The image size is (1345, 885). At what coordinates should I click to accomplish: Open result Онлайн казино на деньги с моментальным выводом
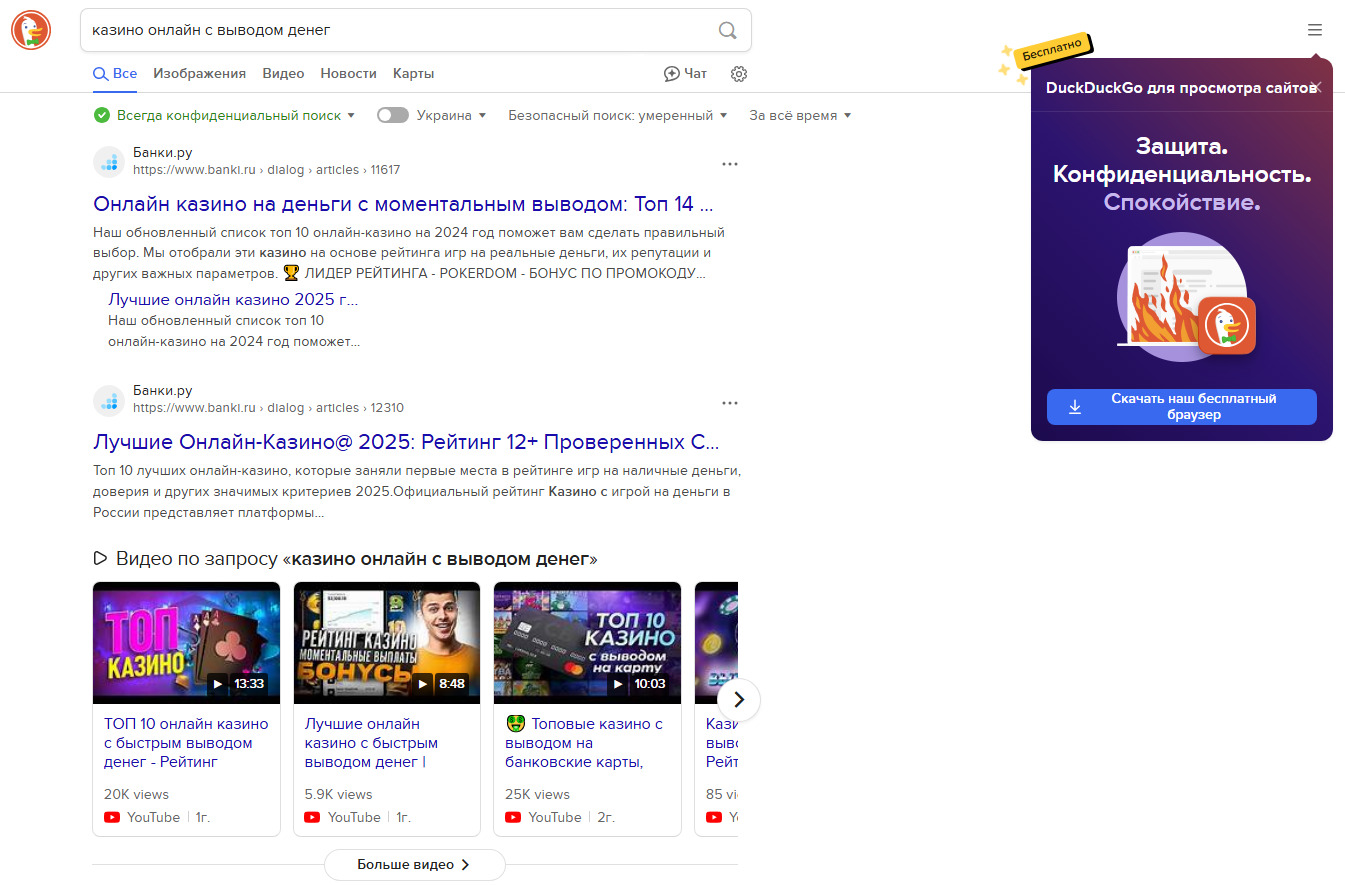pos(403,204)
